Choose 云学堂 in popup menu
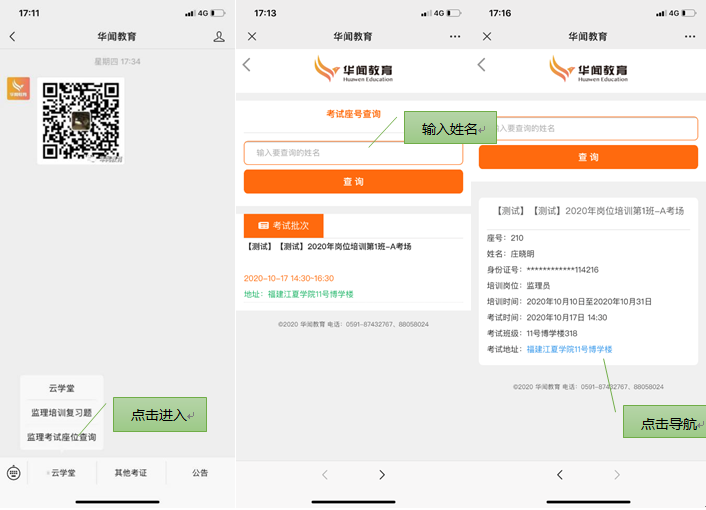 pos(62,388)
